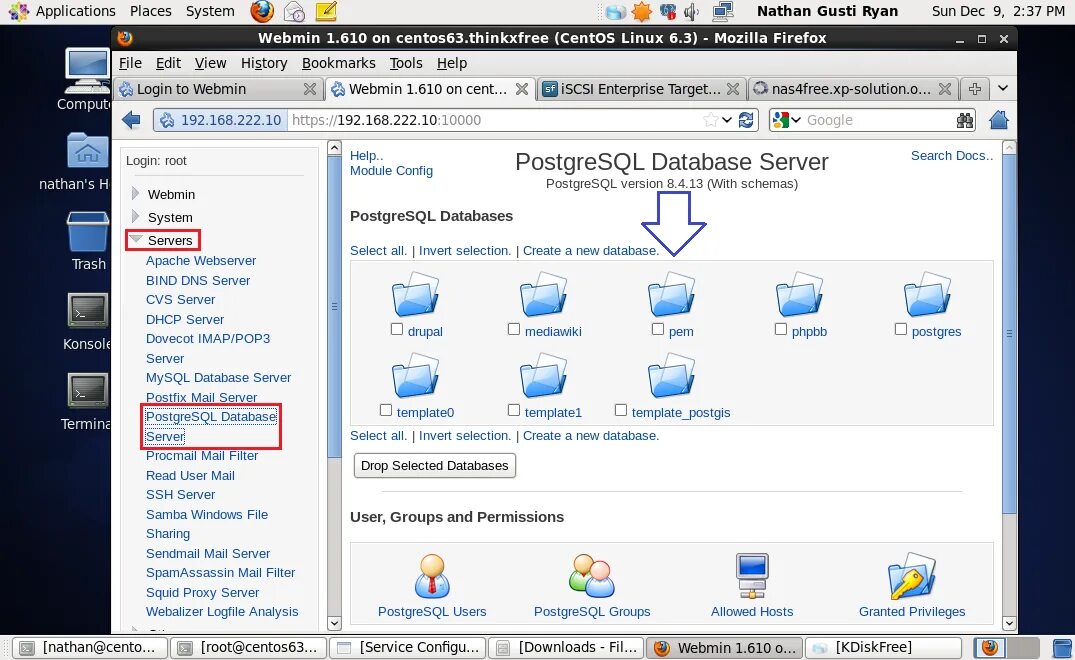Tick the drupal database checkbox
Viewport: 1075px width, 660px height.
397,330
